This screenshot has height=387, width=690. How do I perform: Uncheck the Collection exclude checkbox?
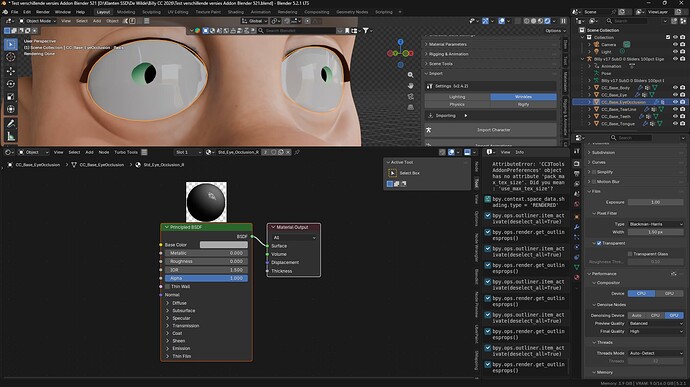point(668,37)
